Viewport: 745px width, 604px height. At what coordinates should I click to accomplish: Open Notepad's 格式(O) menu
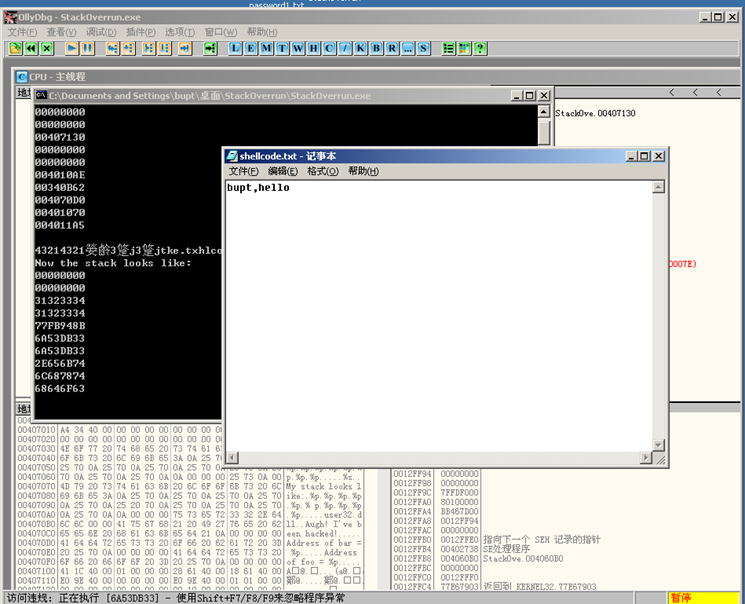pos(322,171)
